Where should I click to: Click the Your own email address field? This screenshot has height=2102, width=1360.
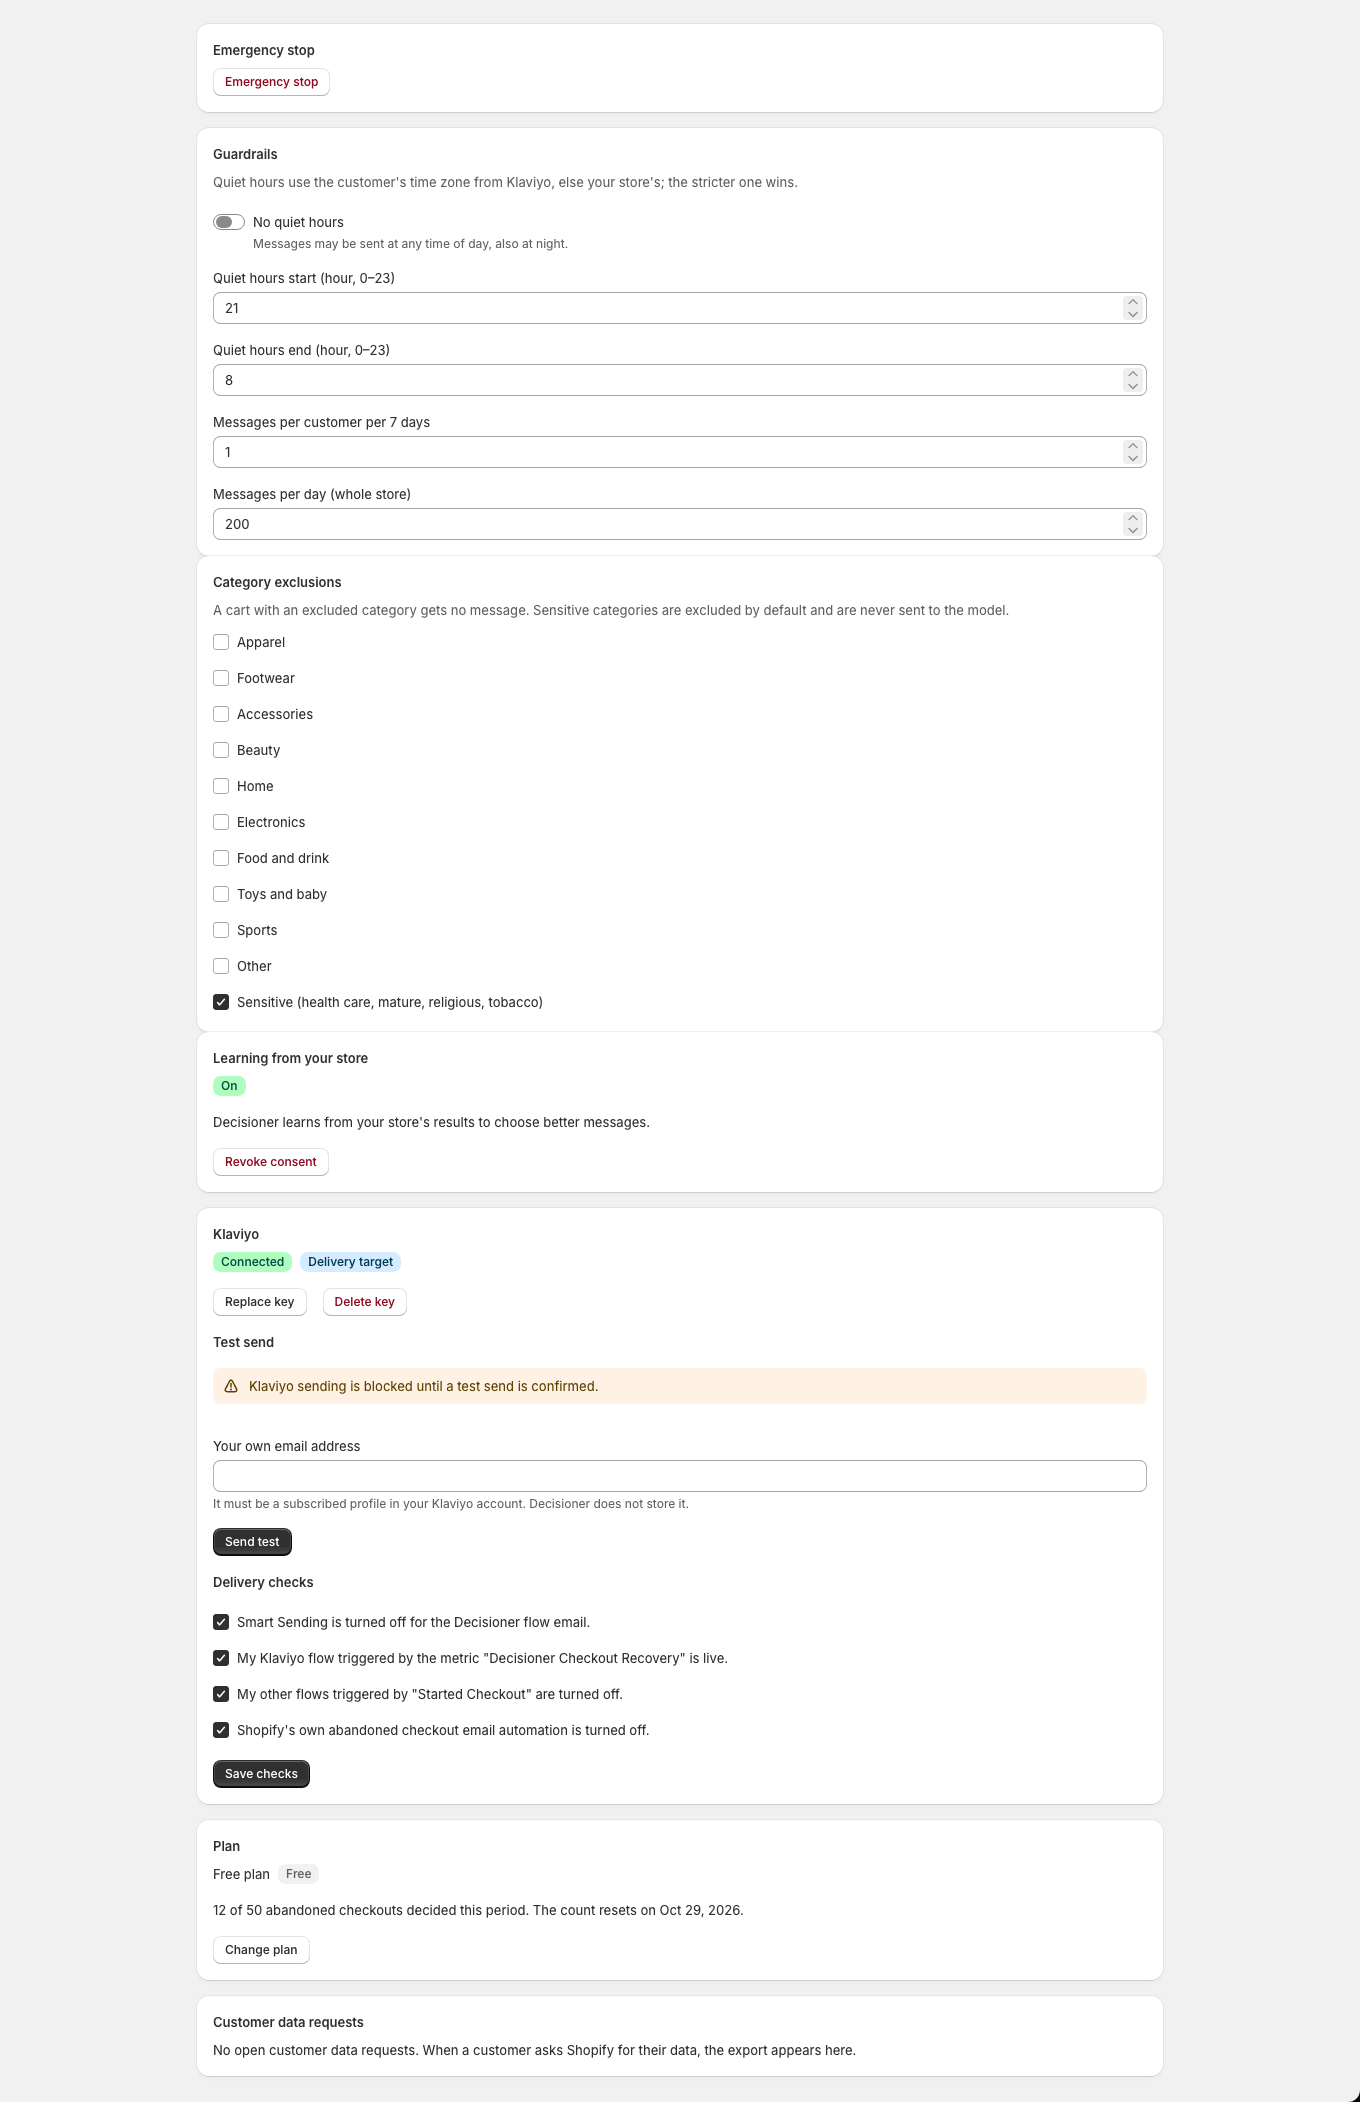pos(680,1476)
